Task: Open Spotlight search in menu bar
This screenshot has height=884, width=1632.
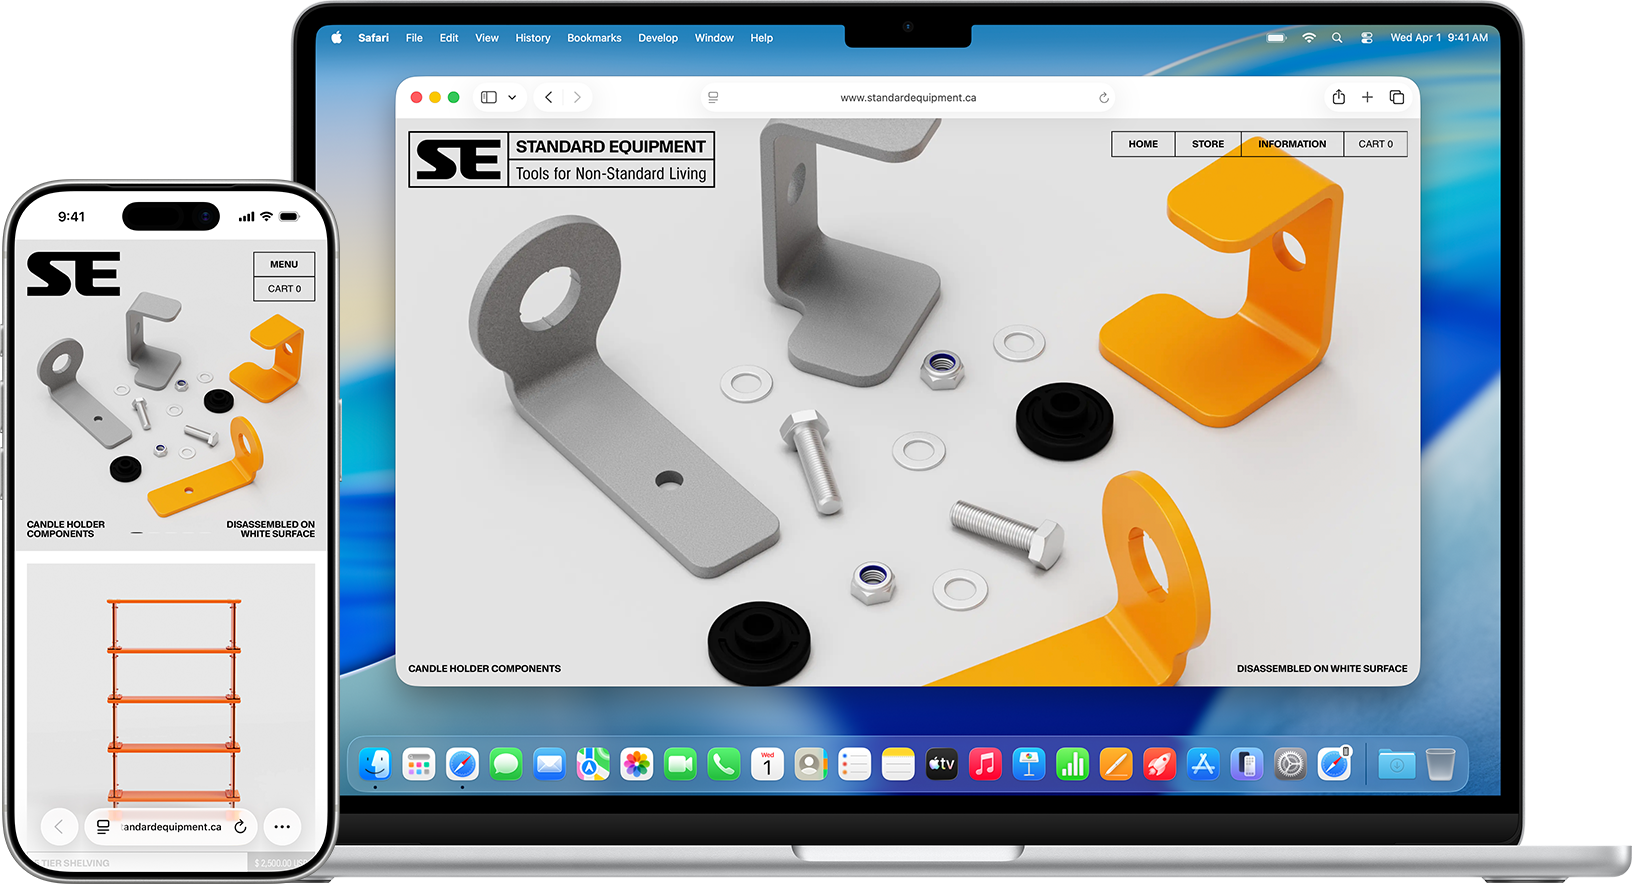Action: click(x=1337, y=38)
